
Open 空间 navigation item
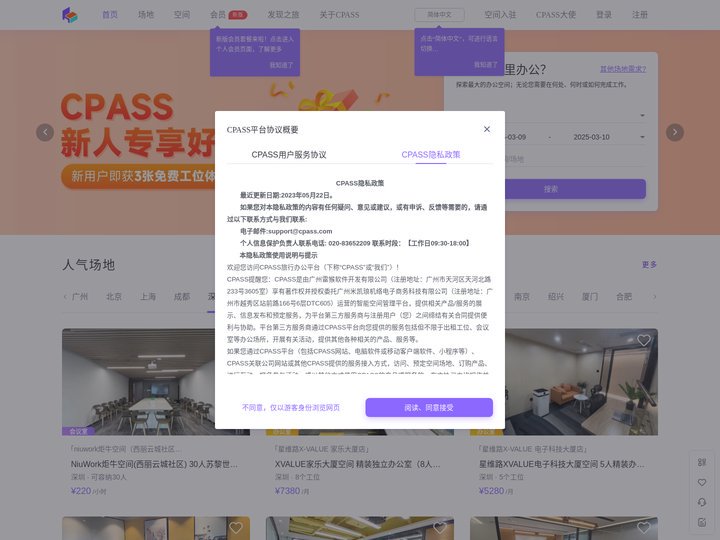pyautogui.click(x=182, y=15)
